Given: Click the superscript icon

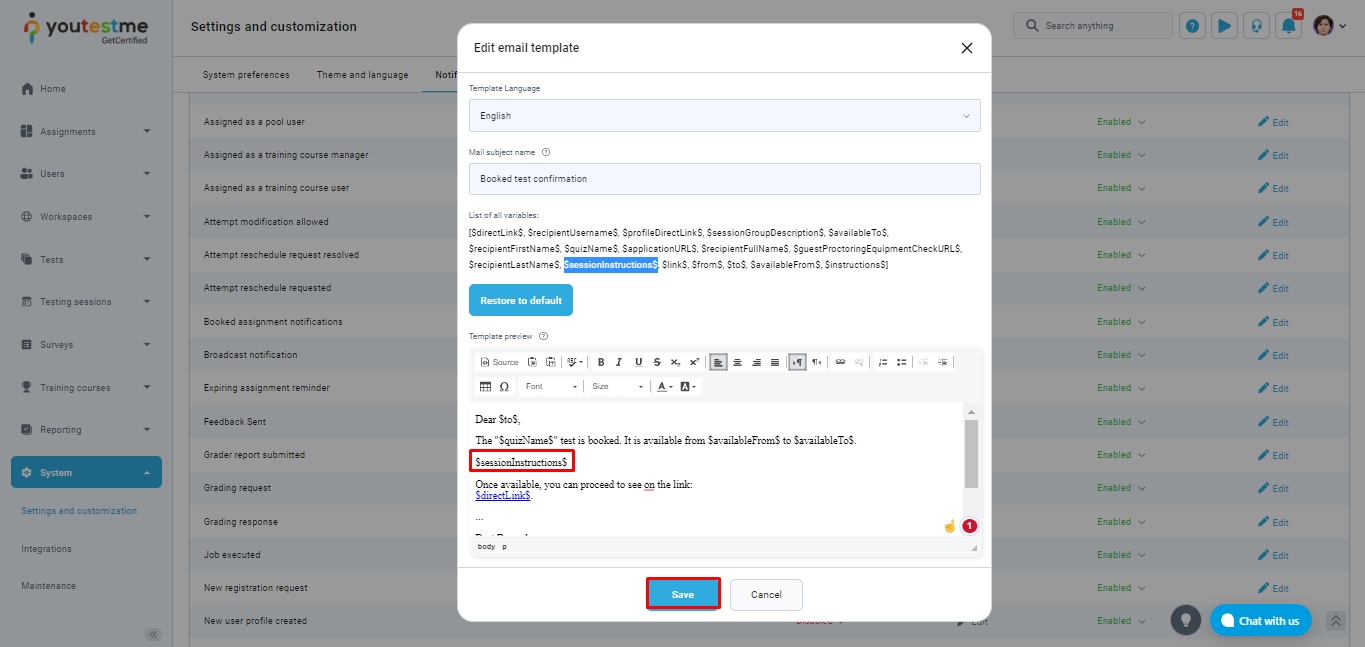Looking at the screenshot, I should pos(694,362).
